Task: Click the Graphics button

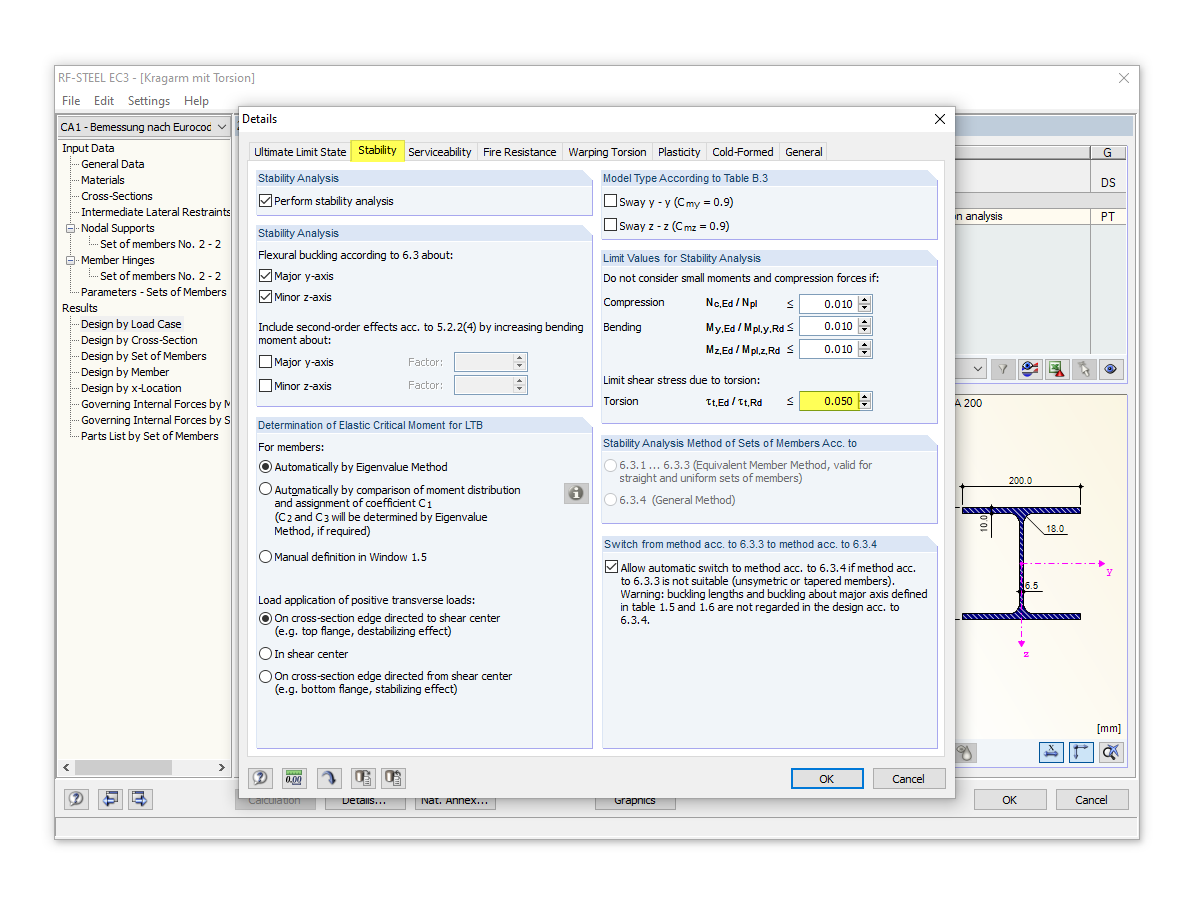Action: [x=635, y=800]
